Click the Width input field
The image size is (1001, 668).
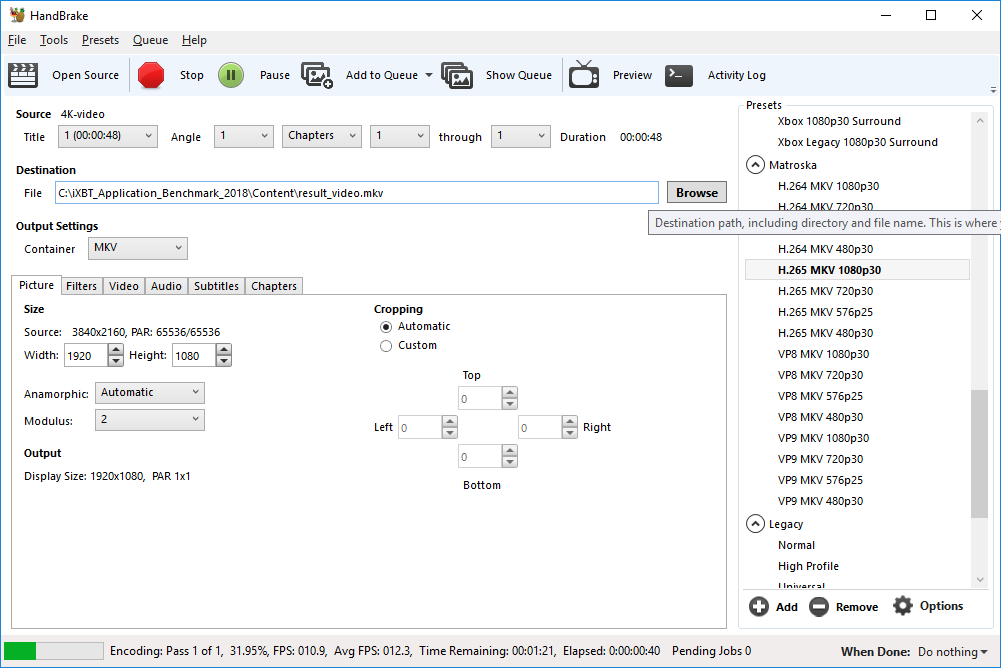(86, 356)
